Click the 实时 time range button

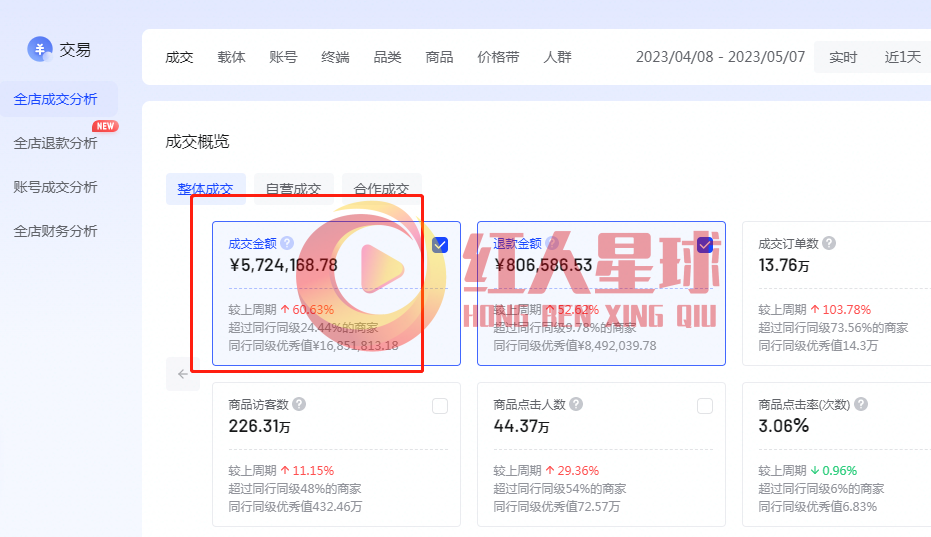pos(843,57)
